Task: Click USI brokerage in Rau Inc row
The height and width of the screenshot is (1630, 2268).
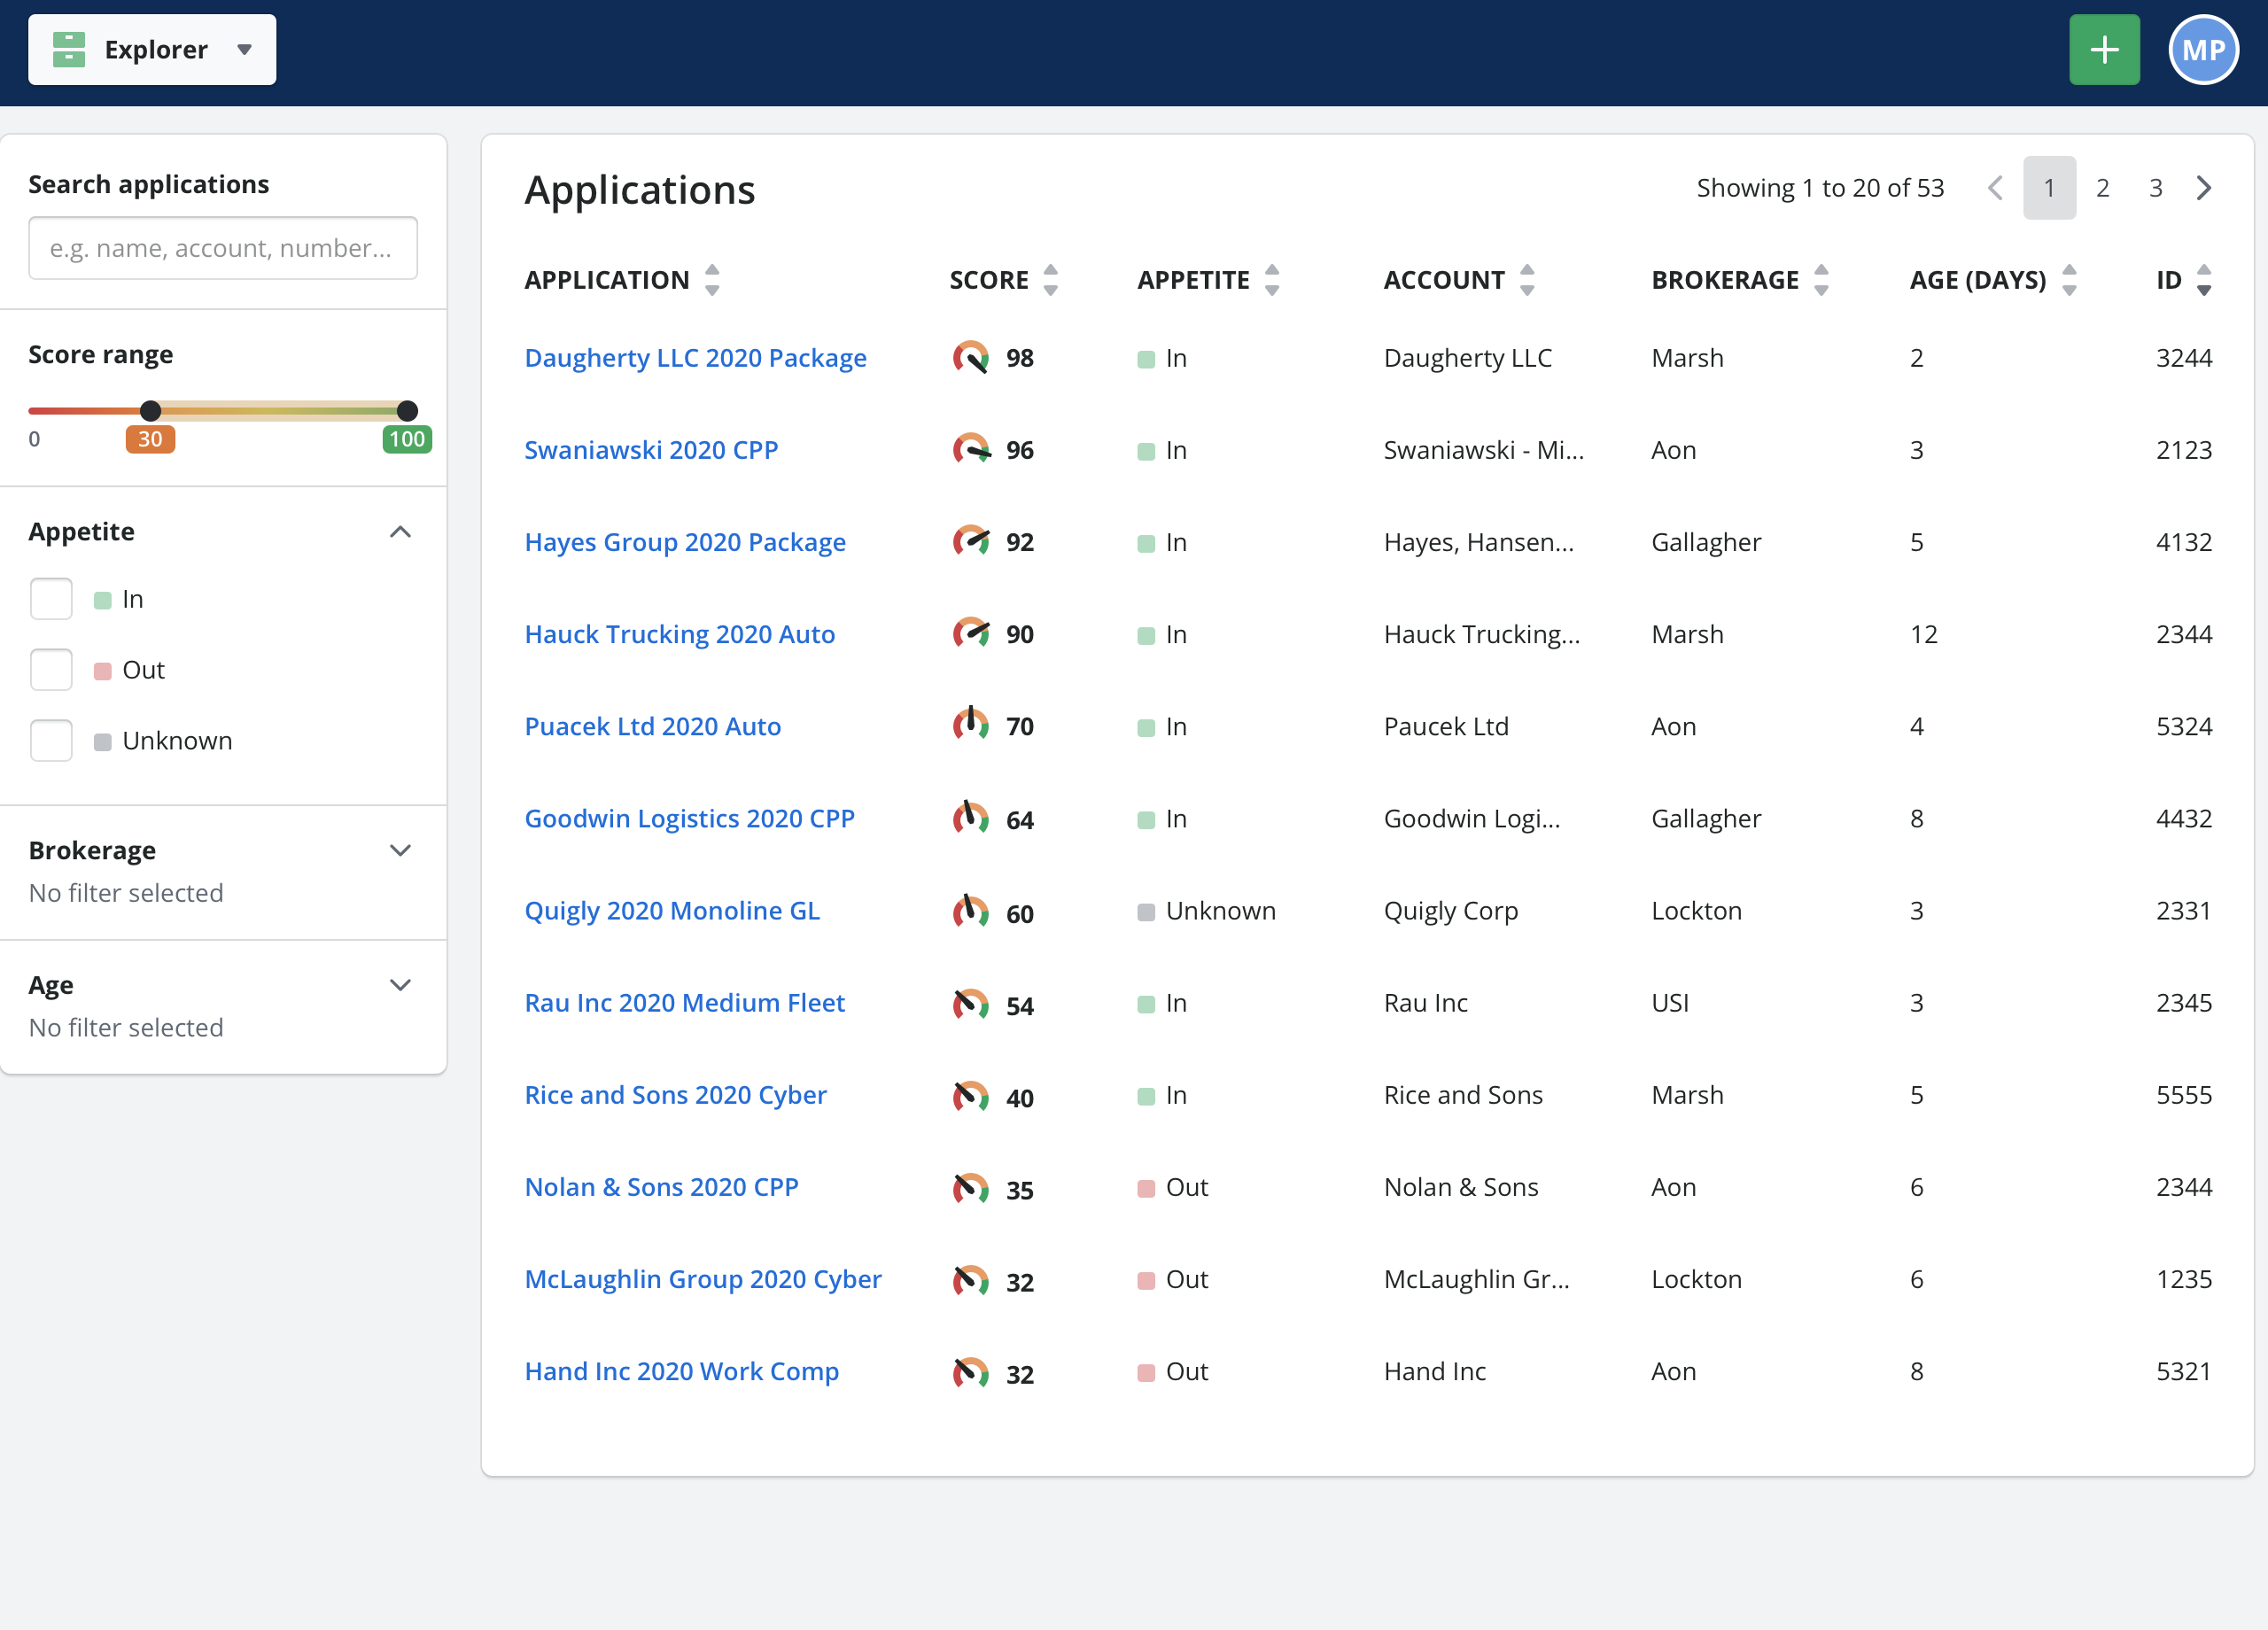Action: pyautogui.click(x=1670, y=1003)
